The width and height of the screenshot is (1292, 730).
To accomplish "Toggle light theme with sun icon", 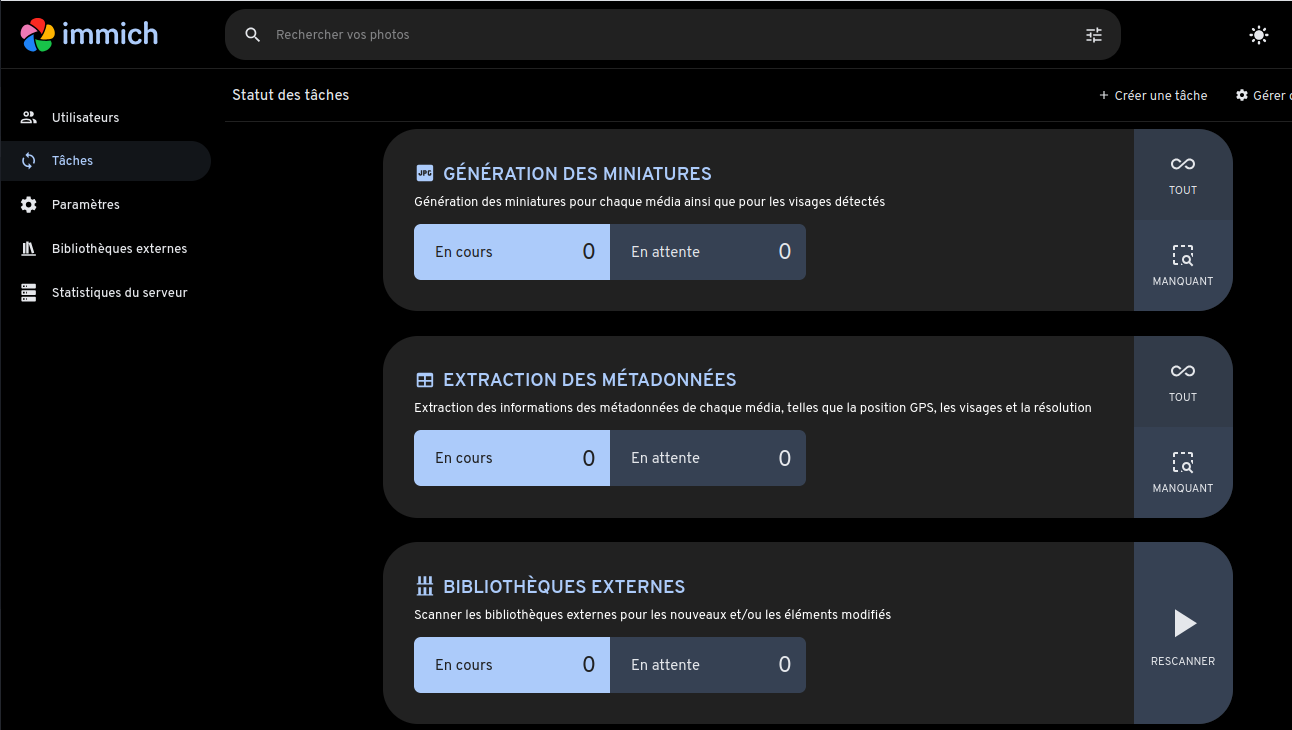I will [1258, 35].
